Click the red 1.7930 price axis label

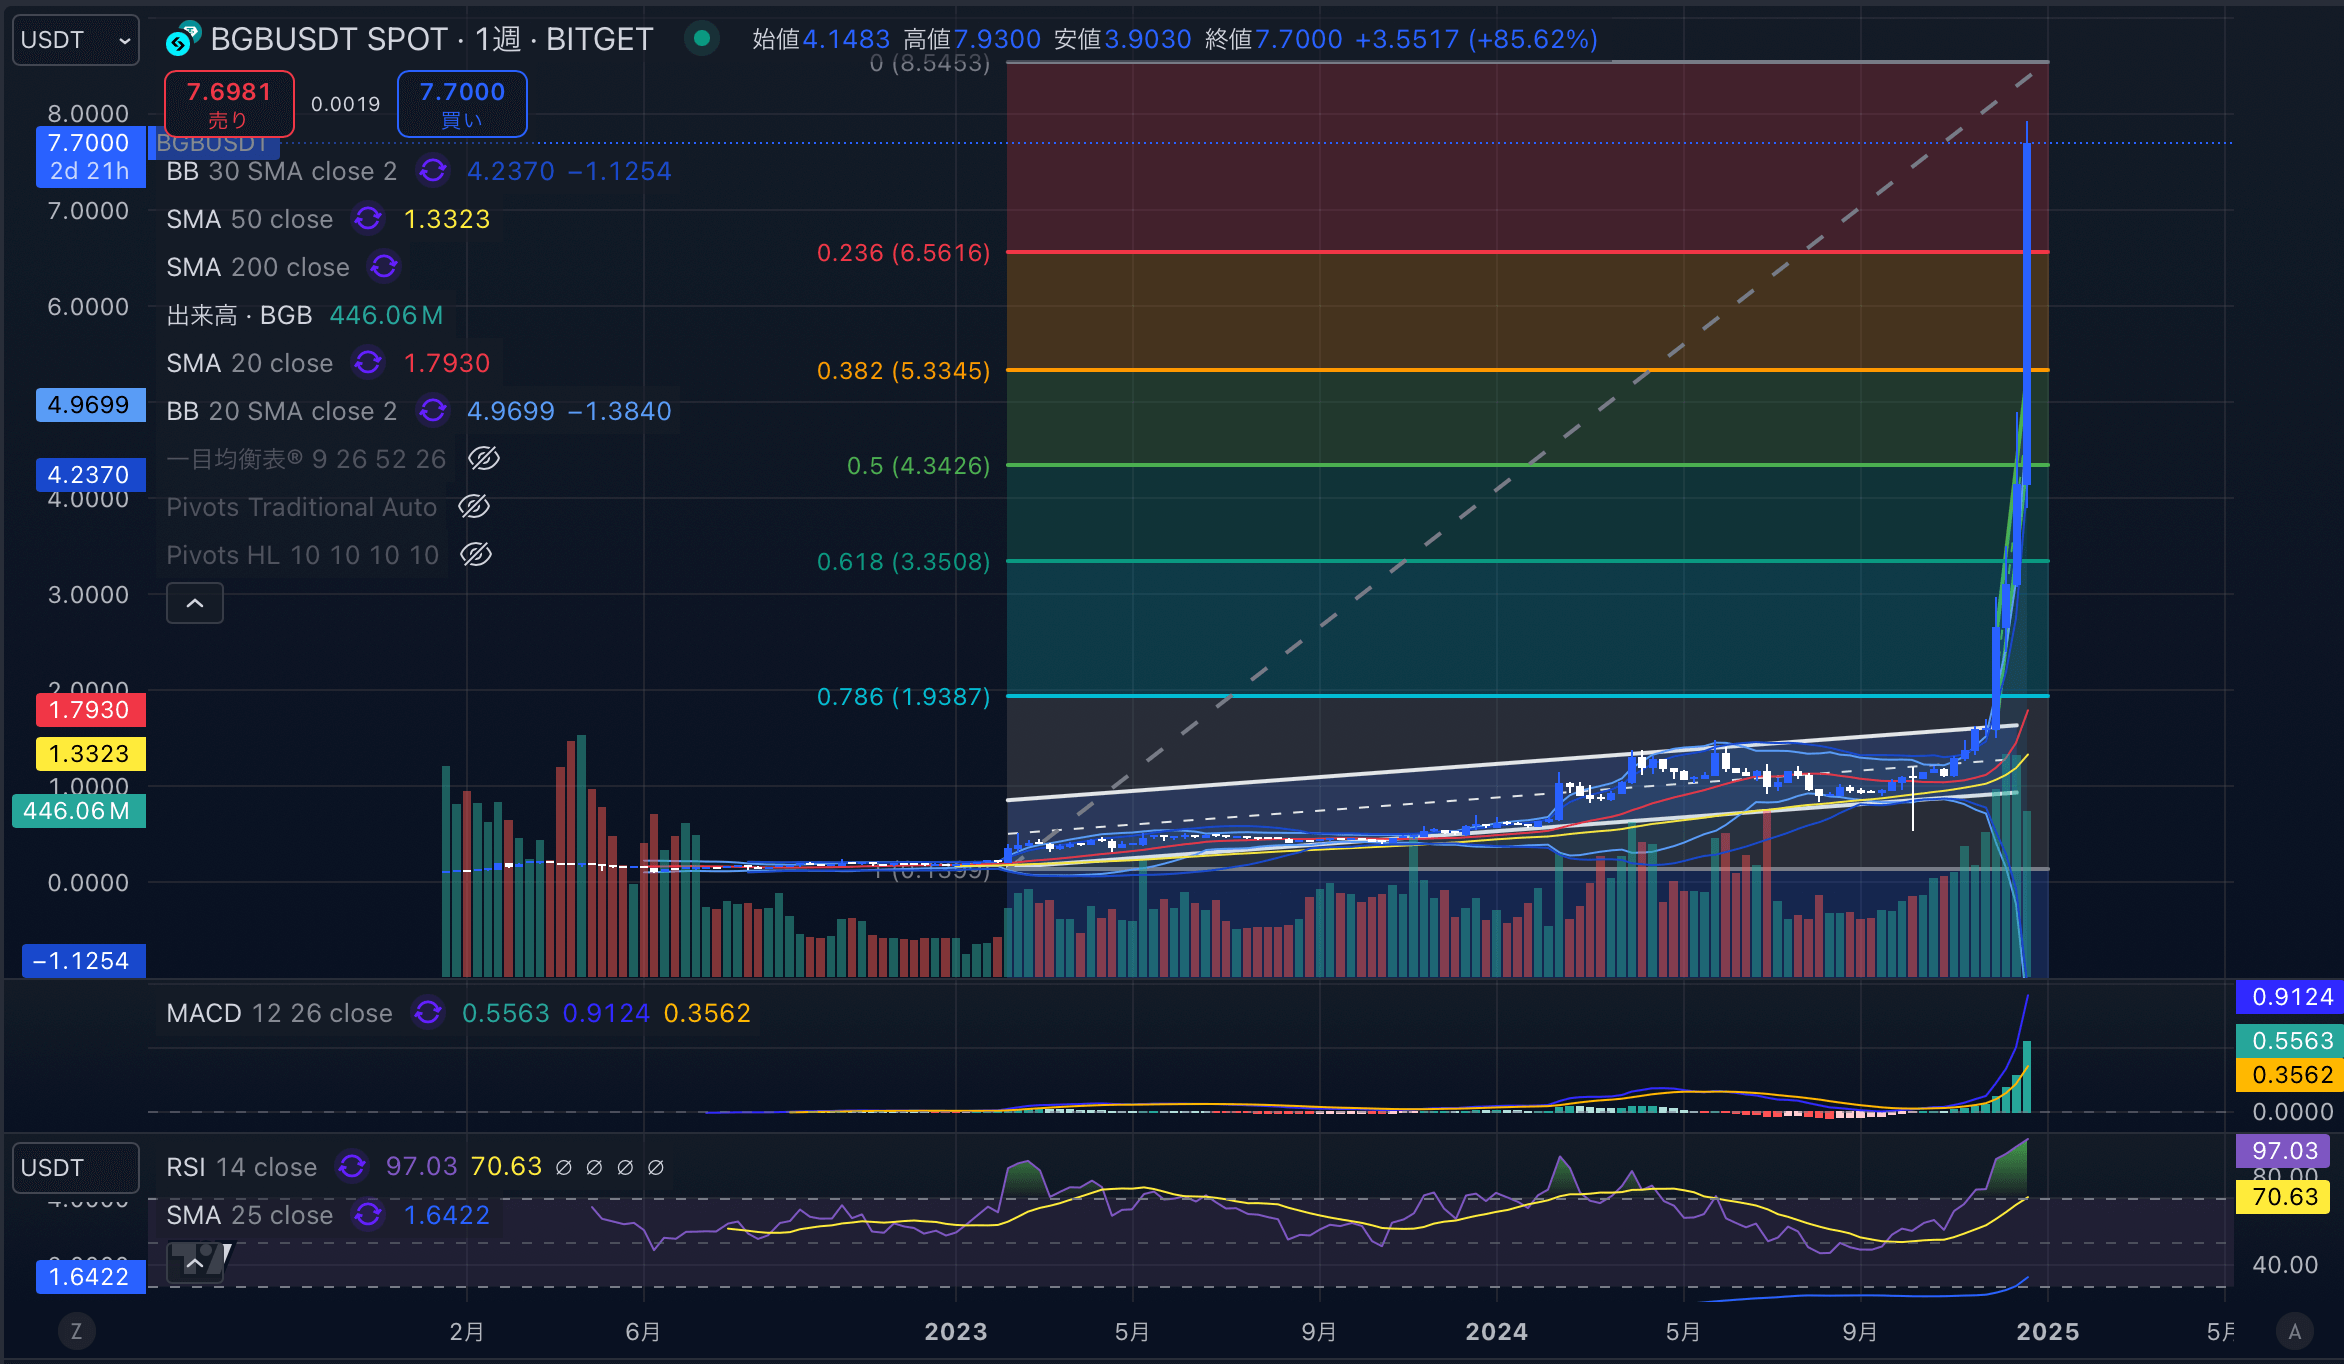coord(91,710)
